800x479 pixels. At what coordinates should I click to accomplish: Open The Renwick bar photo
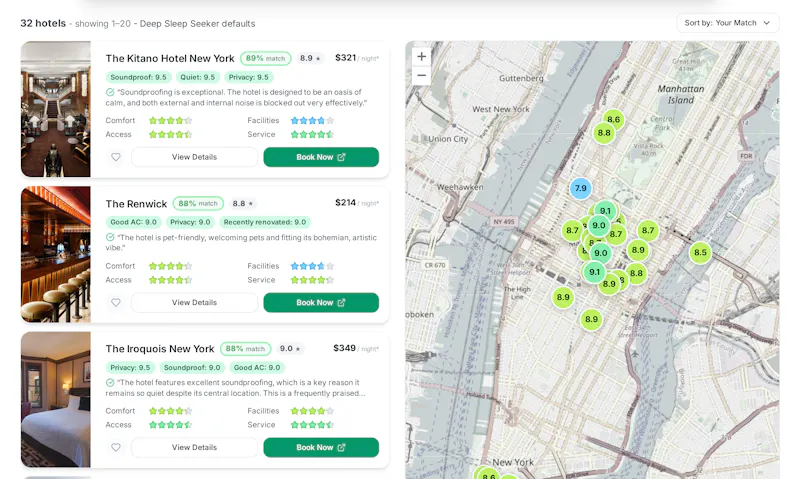pyautogui.click(x=56, y=254)
